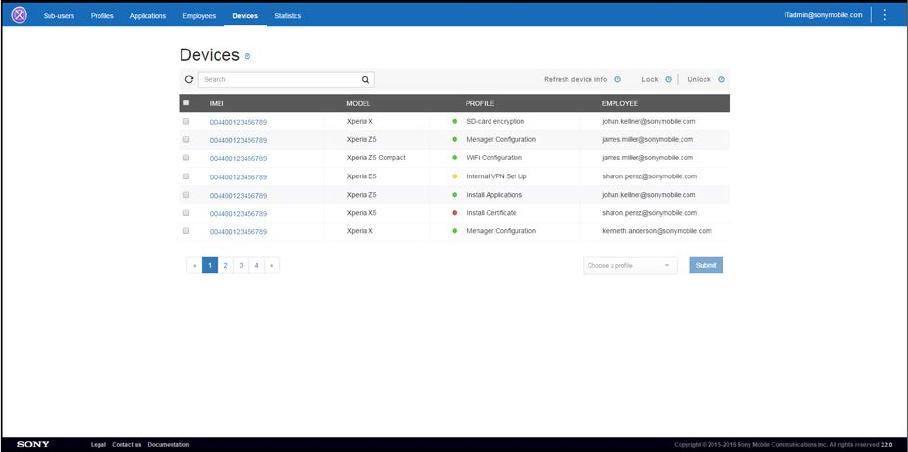Screen dimensions: 908x452
Task: Open the IMEI link in the SD-card encryption row
Action: pyautogui.click(x=238, y=122)
